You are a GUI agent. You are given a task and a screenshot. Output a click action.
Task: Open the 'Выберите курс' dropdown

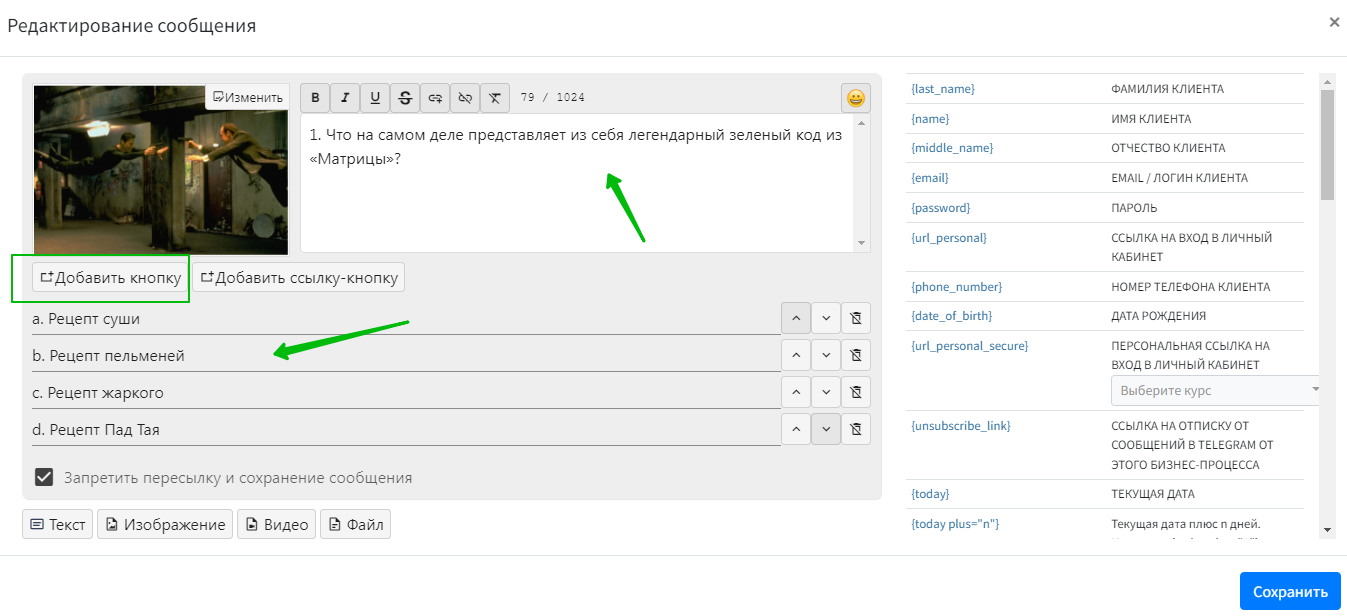click(x=1215, y=390)
